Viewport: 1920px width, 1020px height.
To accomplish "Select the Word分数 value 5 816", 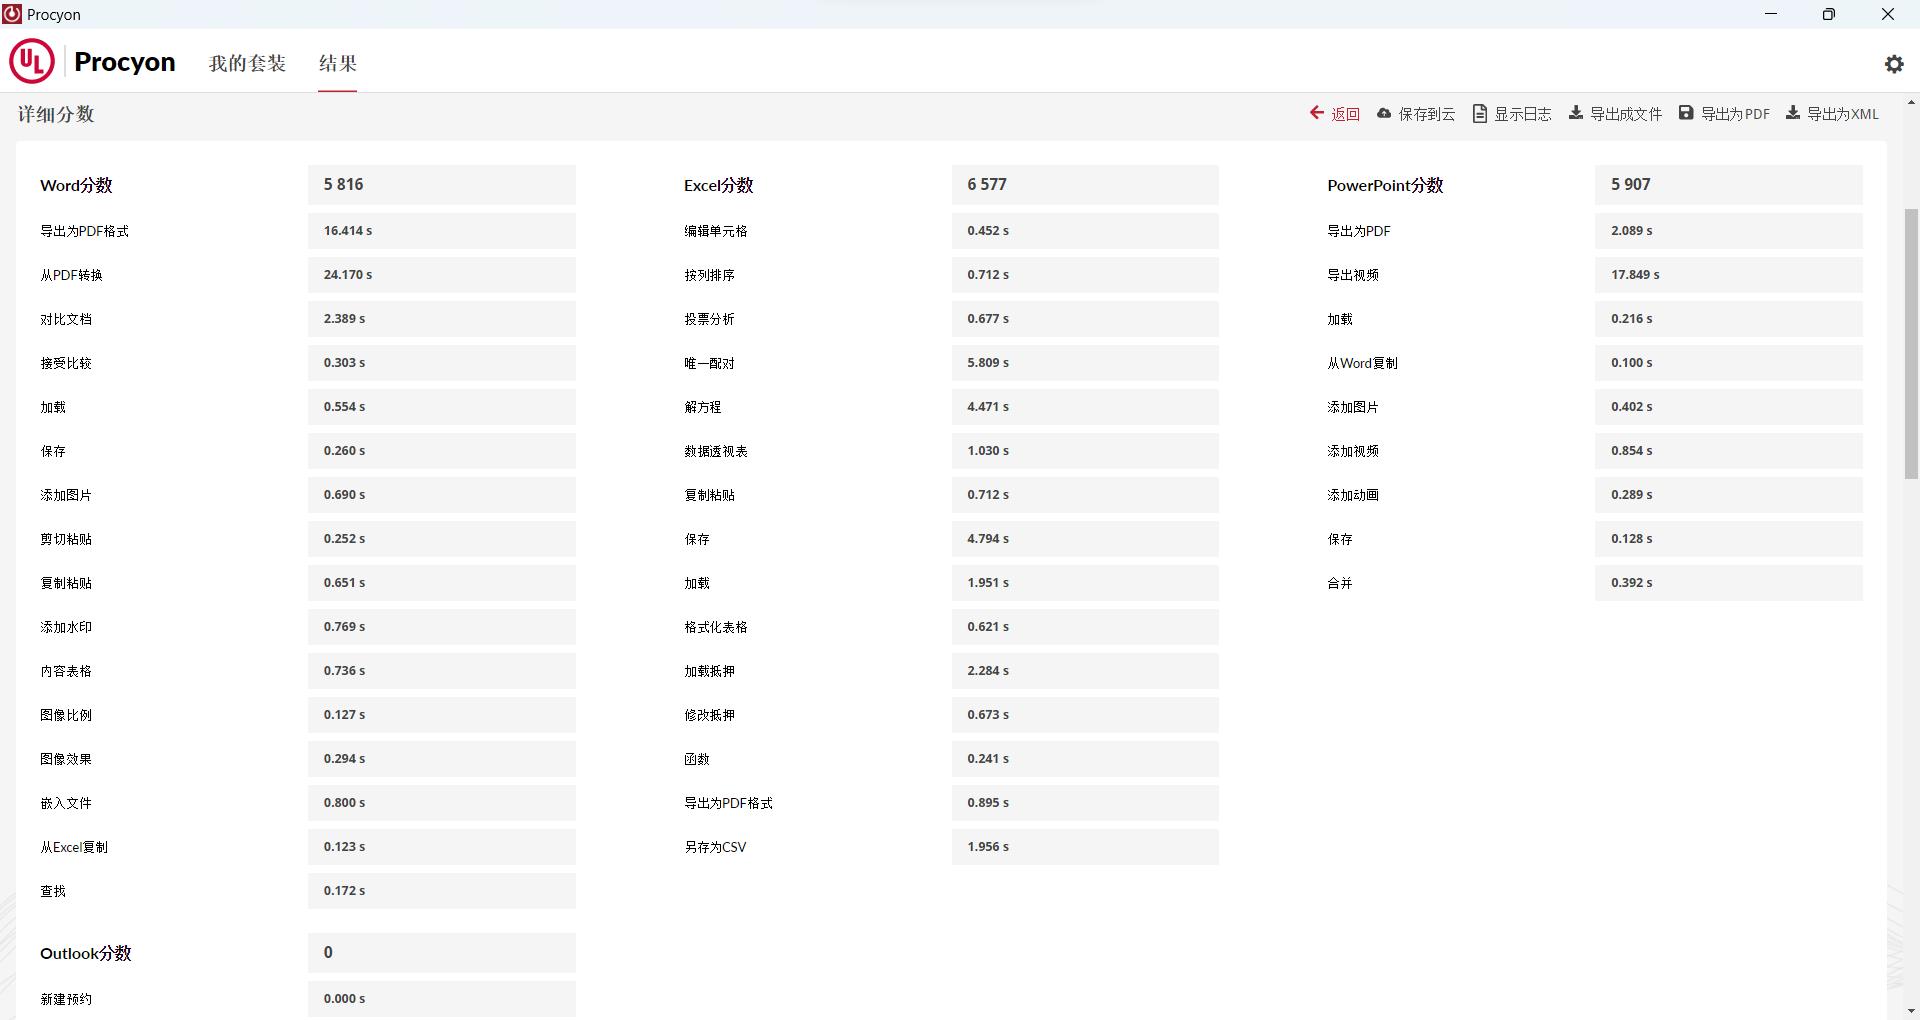I will click(441, 185).
